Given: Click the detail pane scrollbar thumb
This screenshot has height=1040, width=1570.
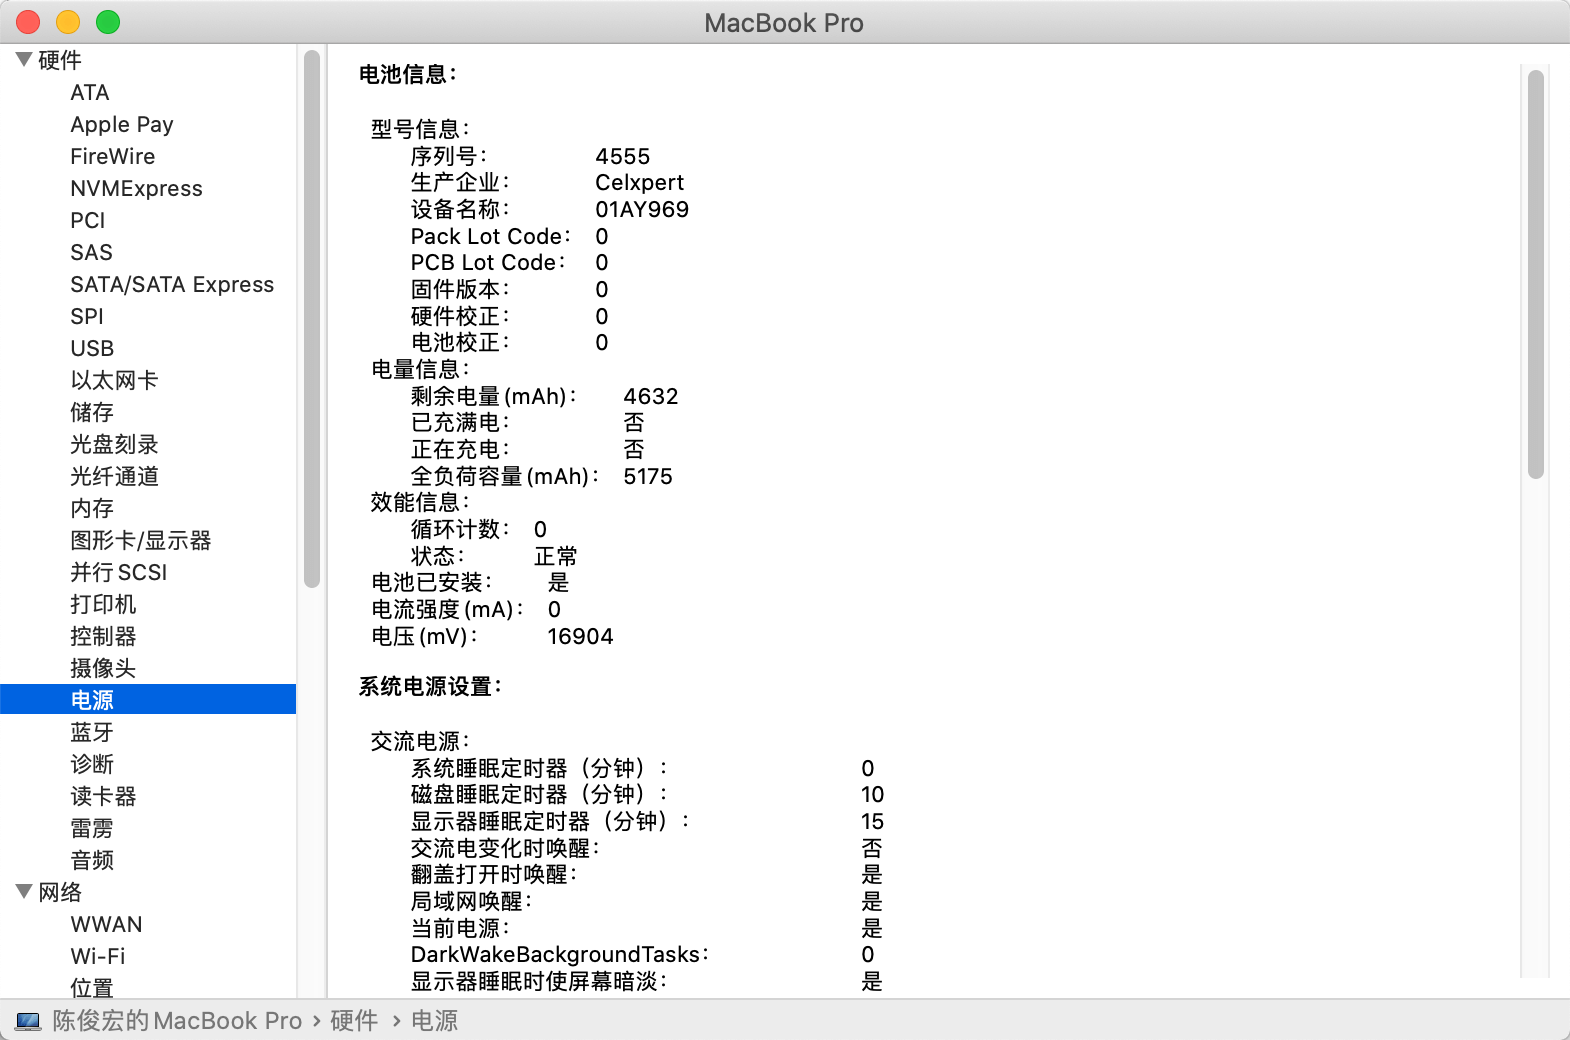Looking at the screenshot, I should (x=1536, y=275).
